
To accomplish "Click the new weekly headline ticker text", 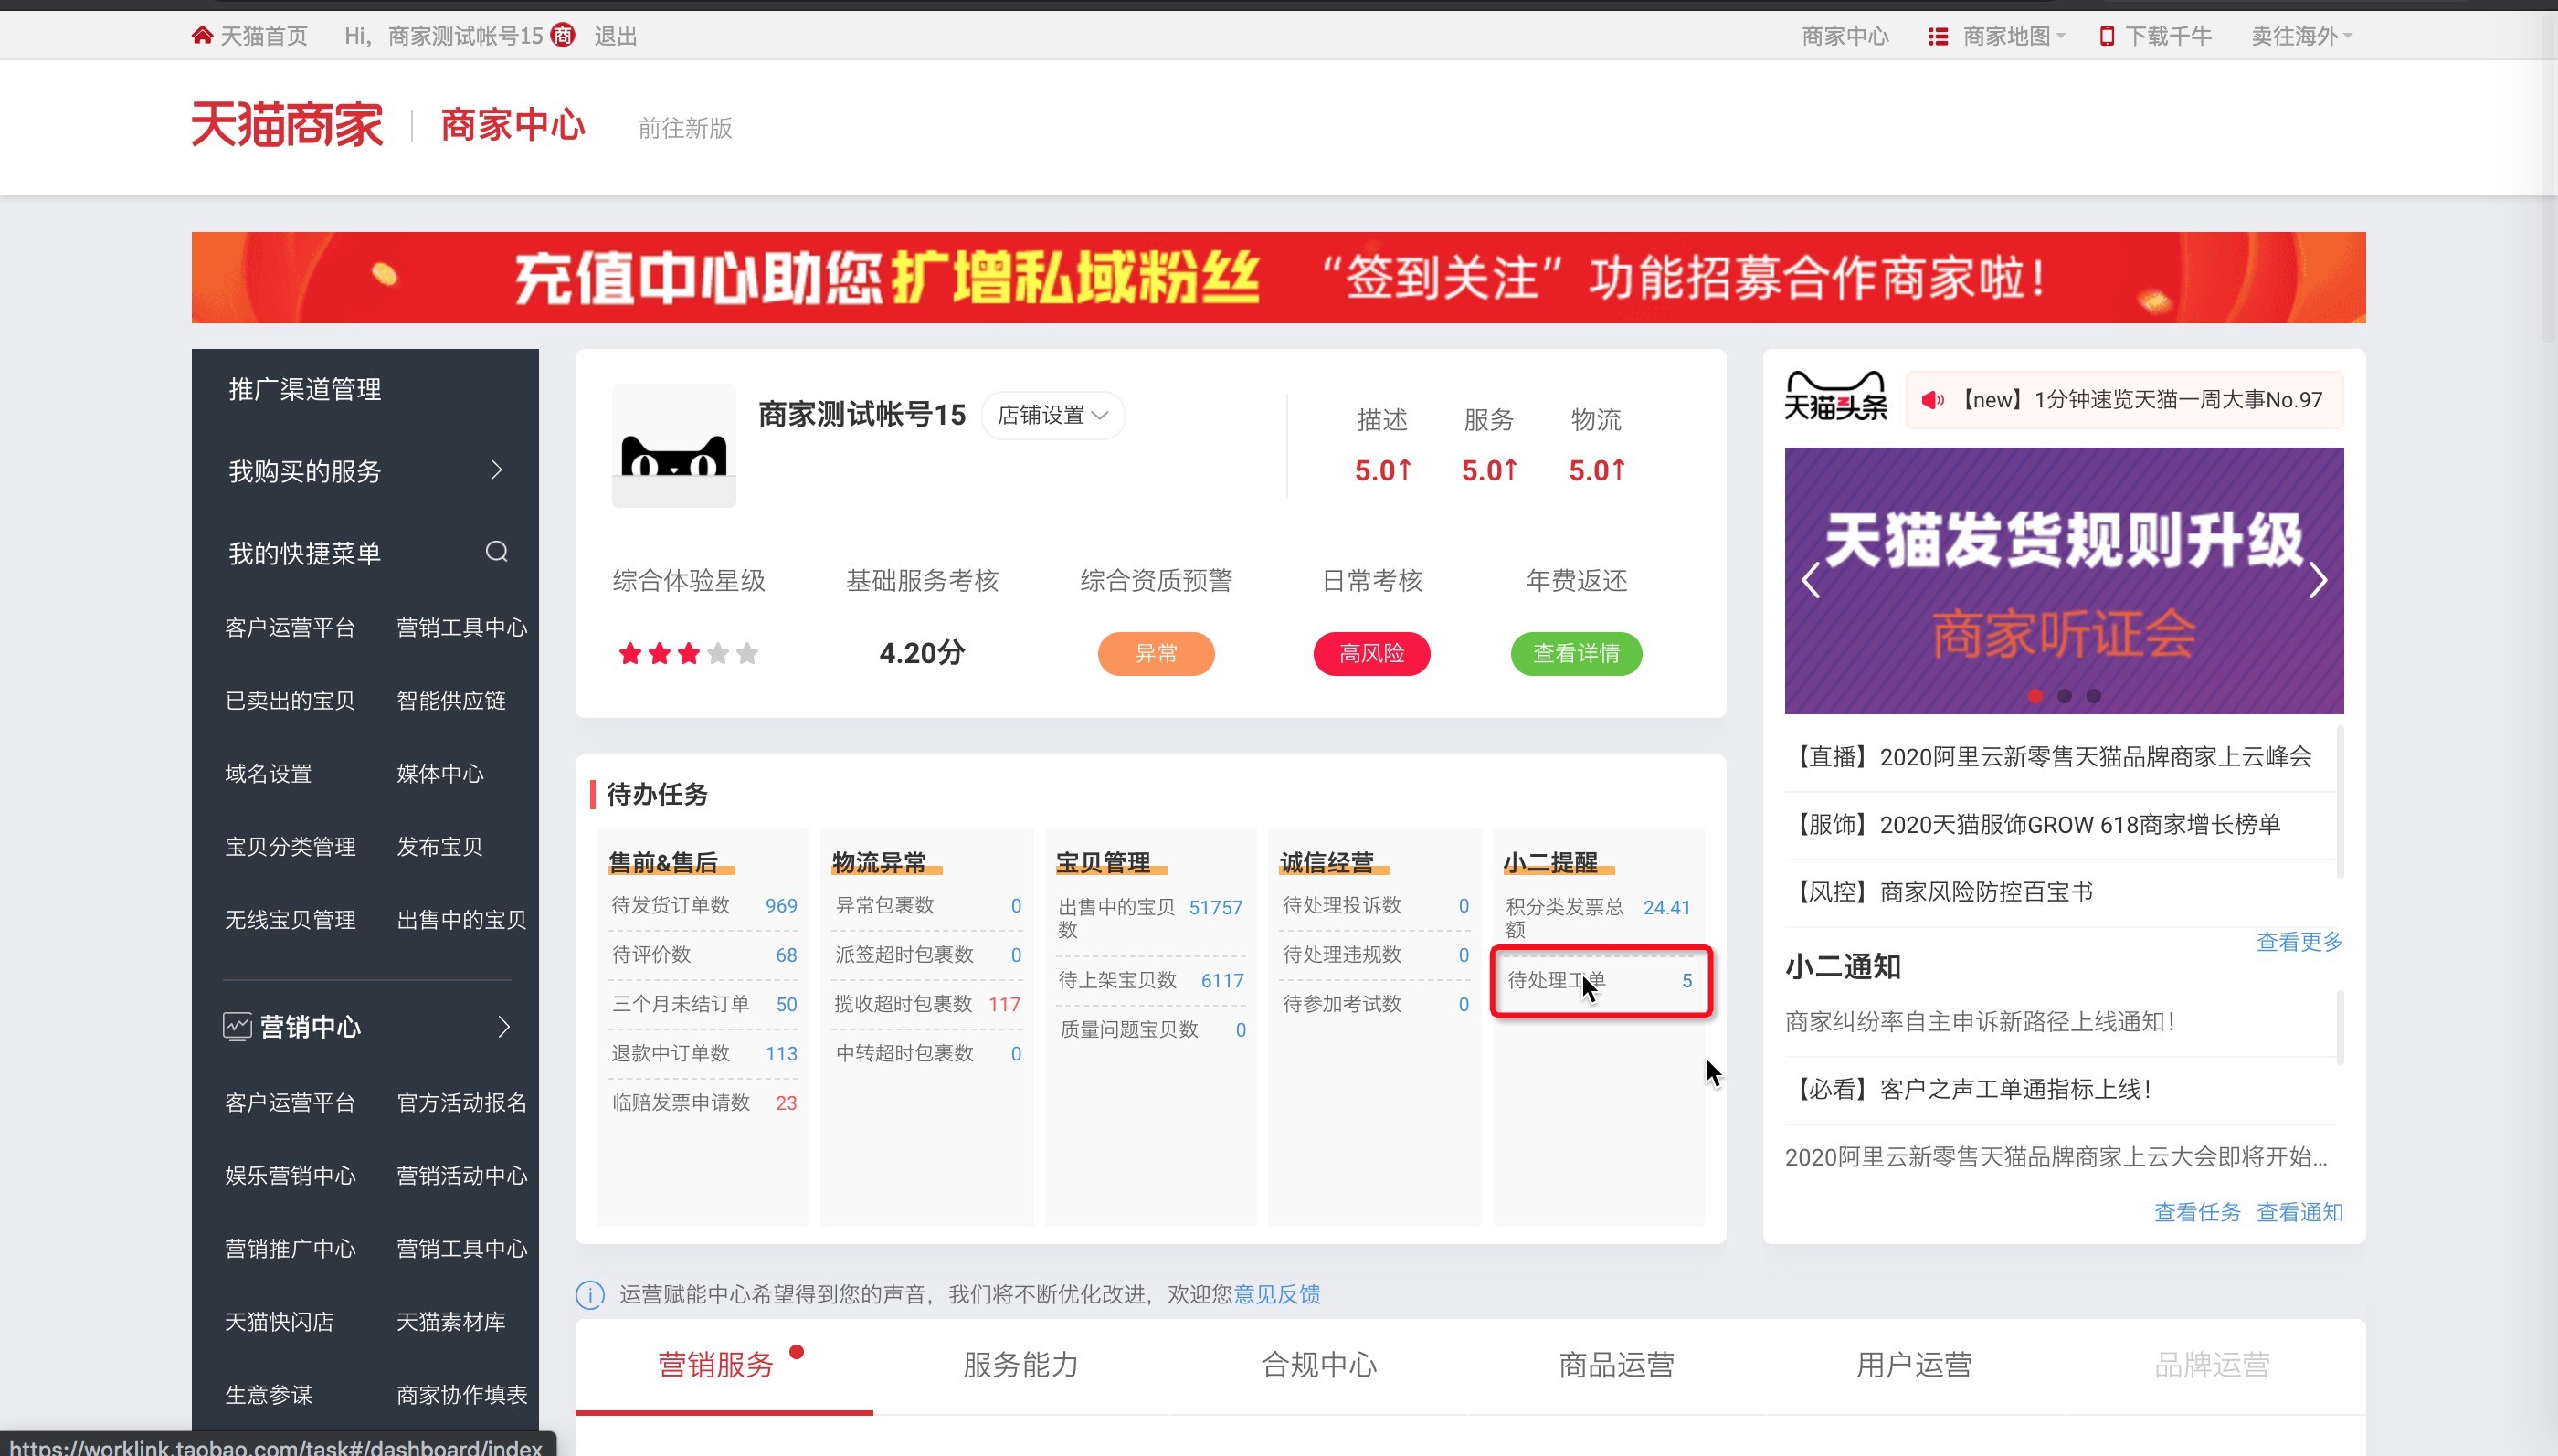I will click(2136, 400).
